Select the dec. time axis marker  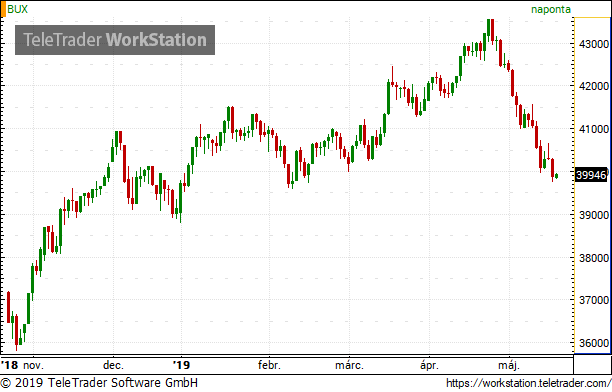click(x=113, y=365)
